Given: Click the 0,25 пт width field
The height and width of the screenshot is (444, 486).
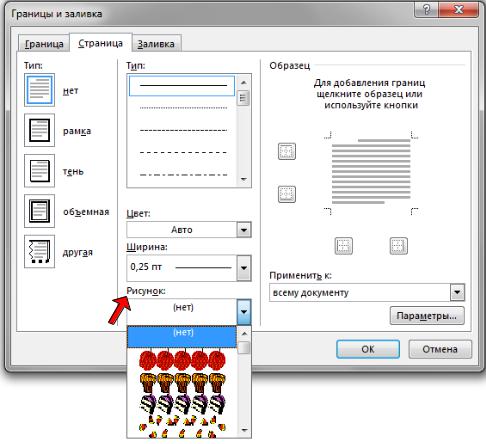Looking at the screenshot, I should (182, 268).
